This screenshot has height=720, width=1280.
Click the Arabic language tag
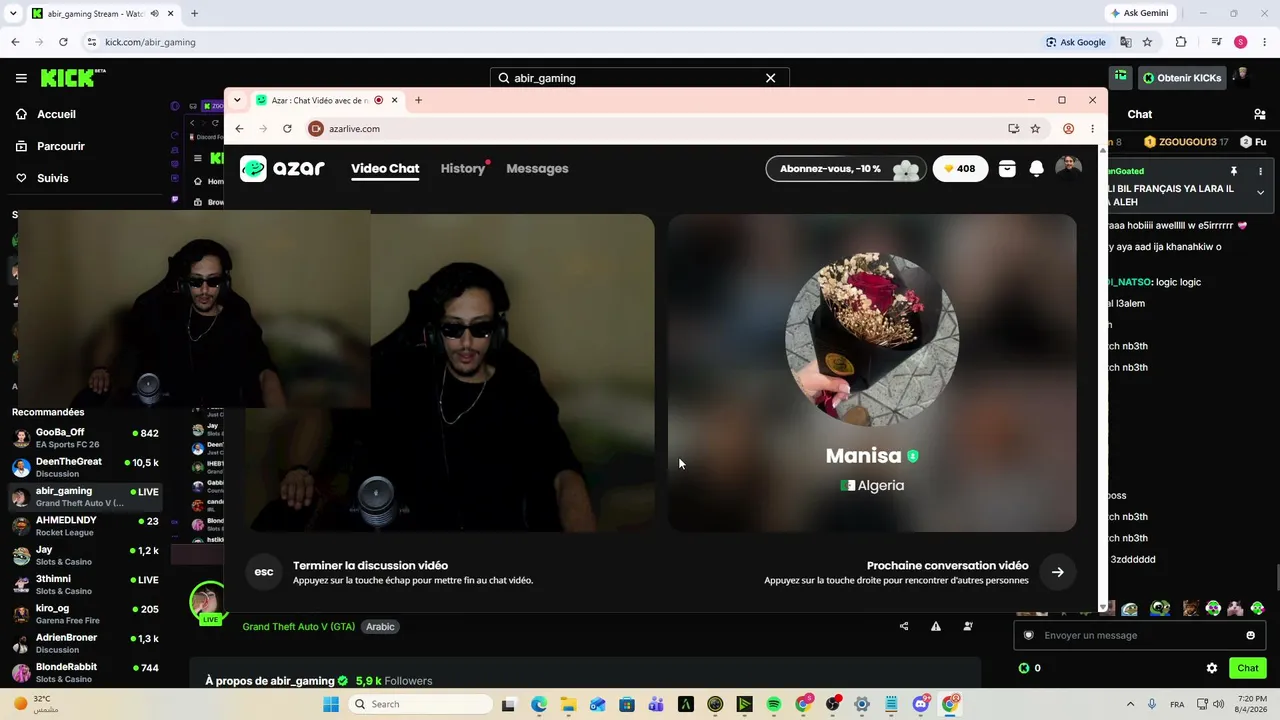pyautogui.click(x=380, y=627)
